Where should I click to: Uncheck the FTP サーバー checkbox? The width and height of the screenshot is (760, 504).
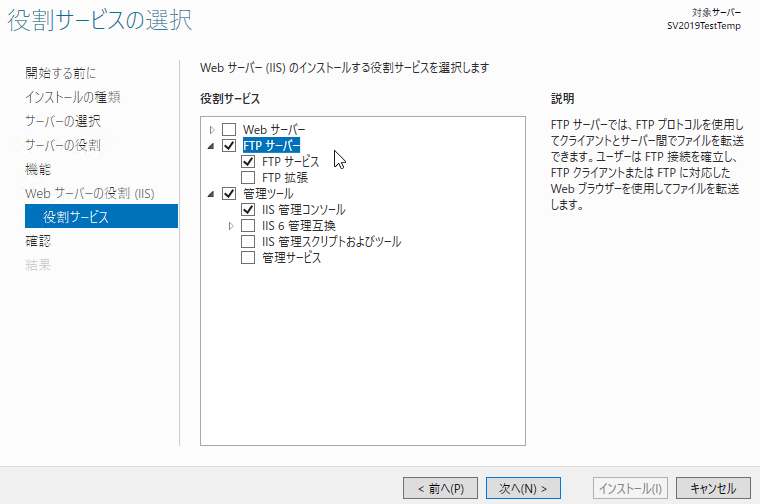click(229, 145)
